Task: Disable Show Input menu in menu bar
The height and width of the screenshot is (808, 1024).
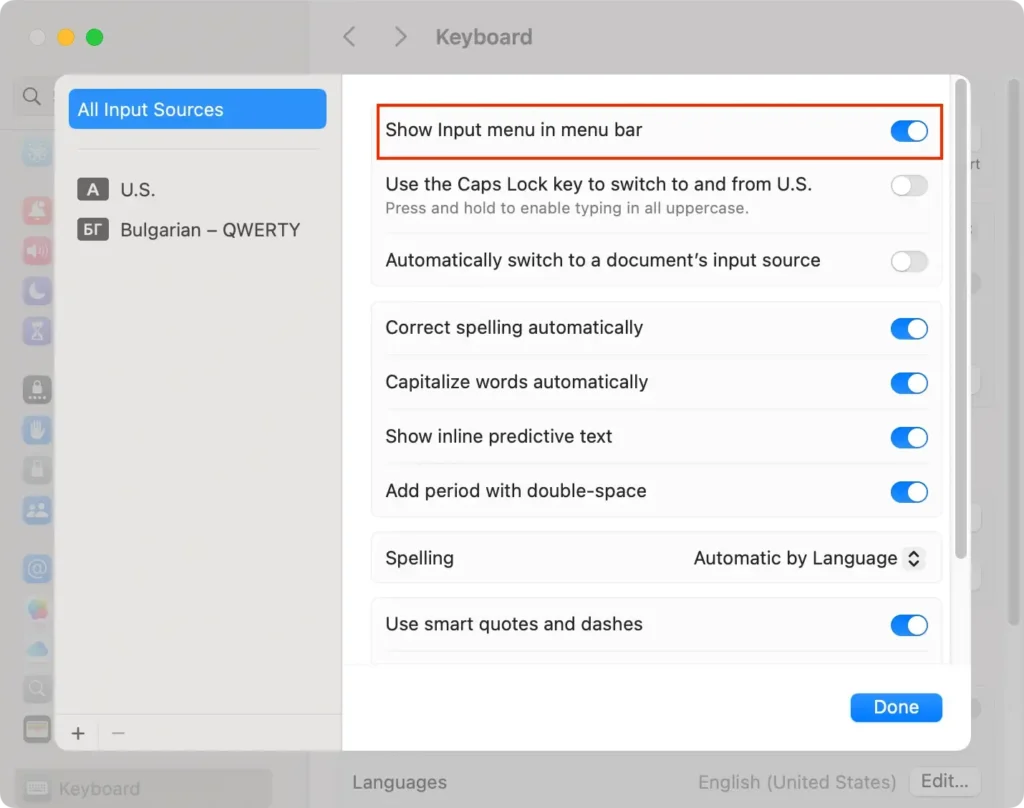Action: (909, 131)
